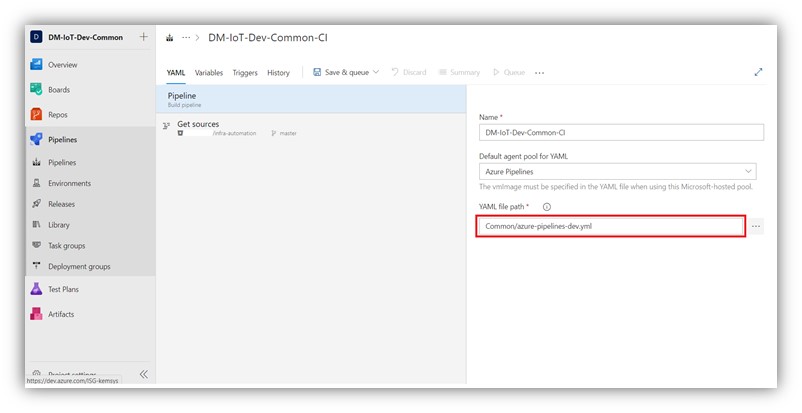Select the Releases rocket icon

[36, 204]
